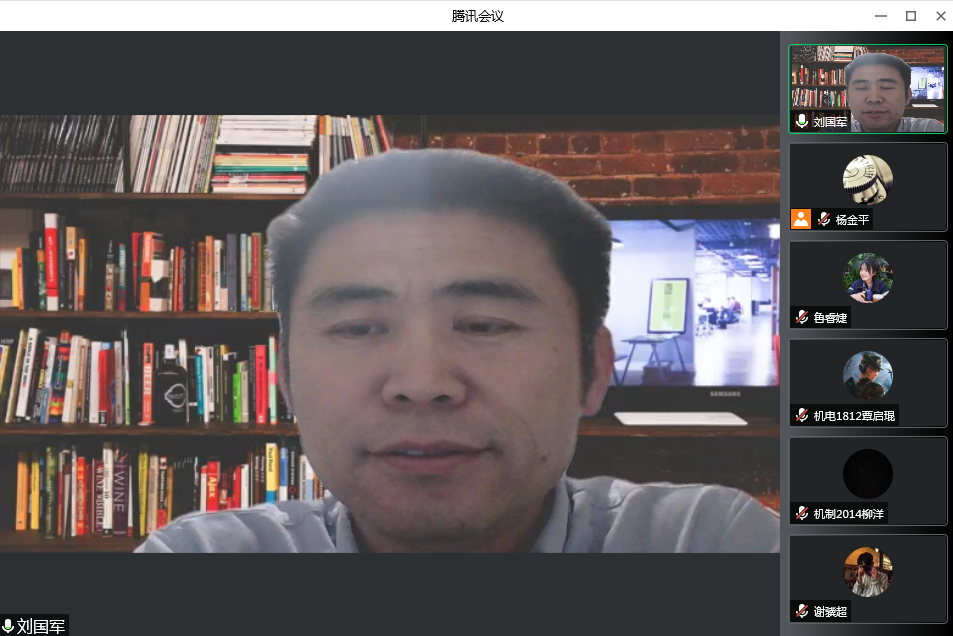Maximize the 腾讯会议 window
The width and height of the screenshot is (953, 636).
pos(911,15)
